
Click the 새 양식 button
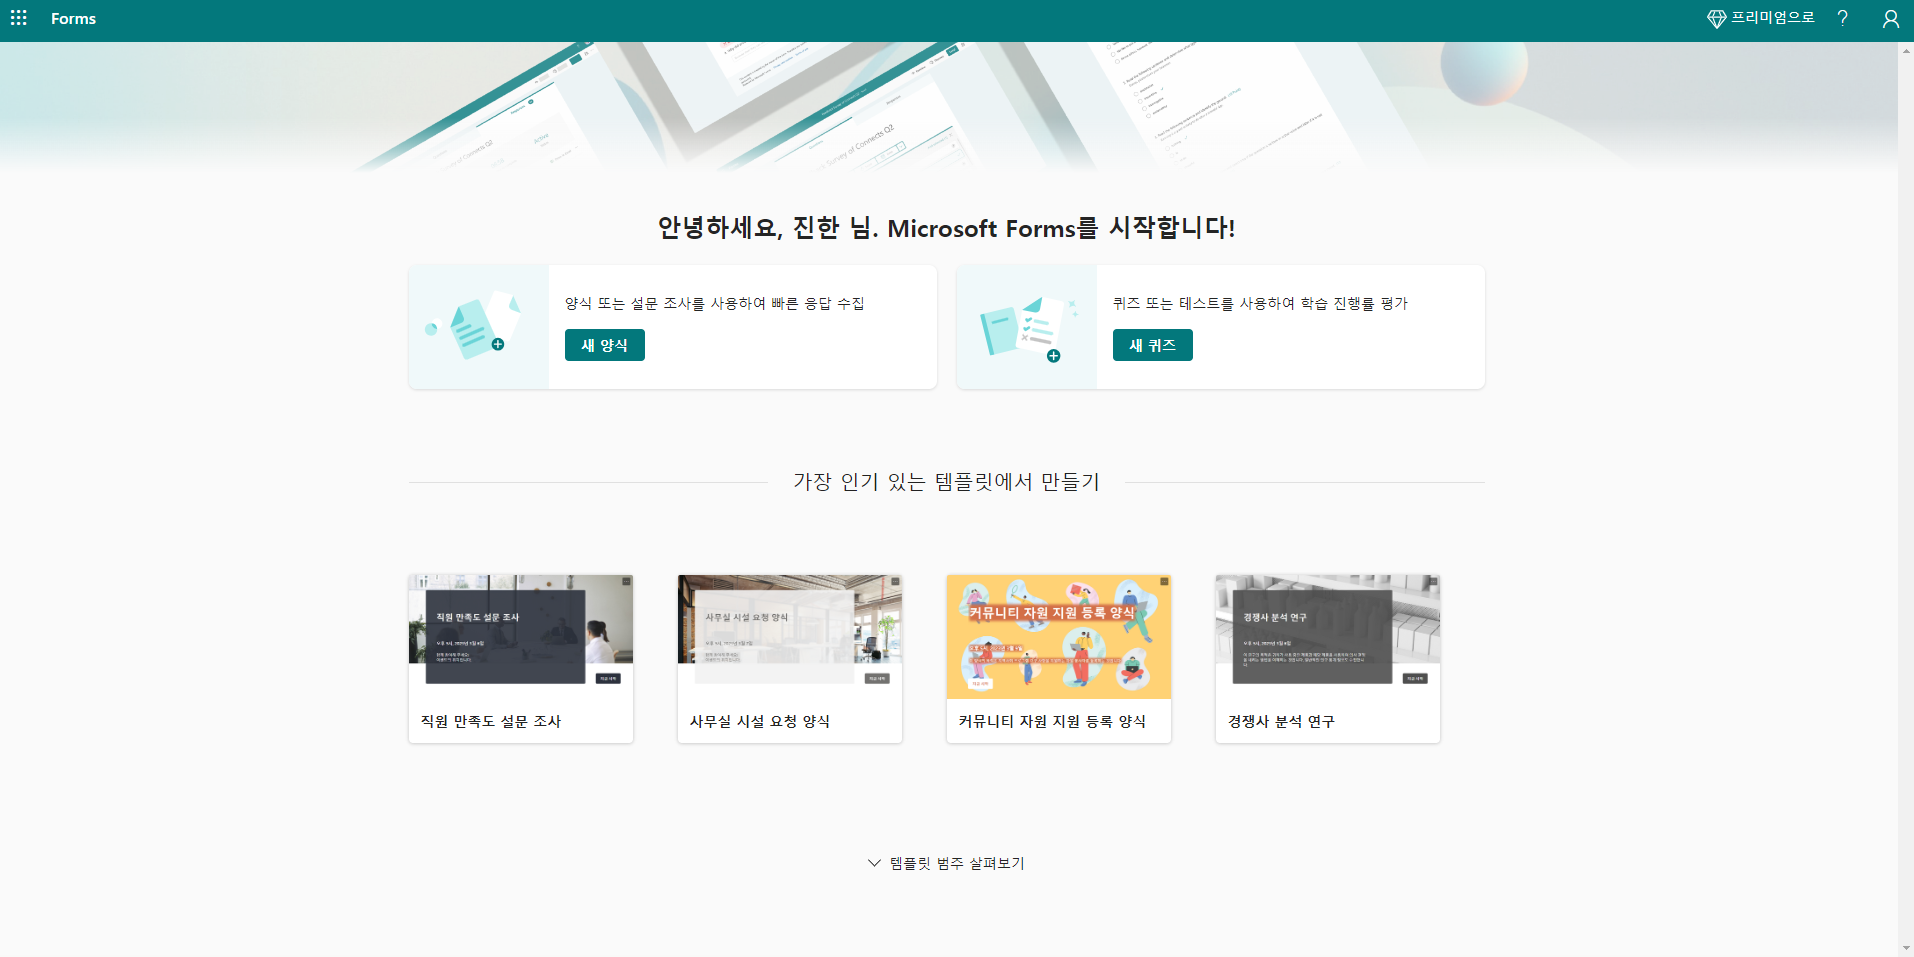[604, 345]
